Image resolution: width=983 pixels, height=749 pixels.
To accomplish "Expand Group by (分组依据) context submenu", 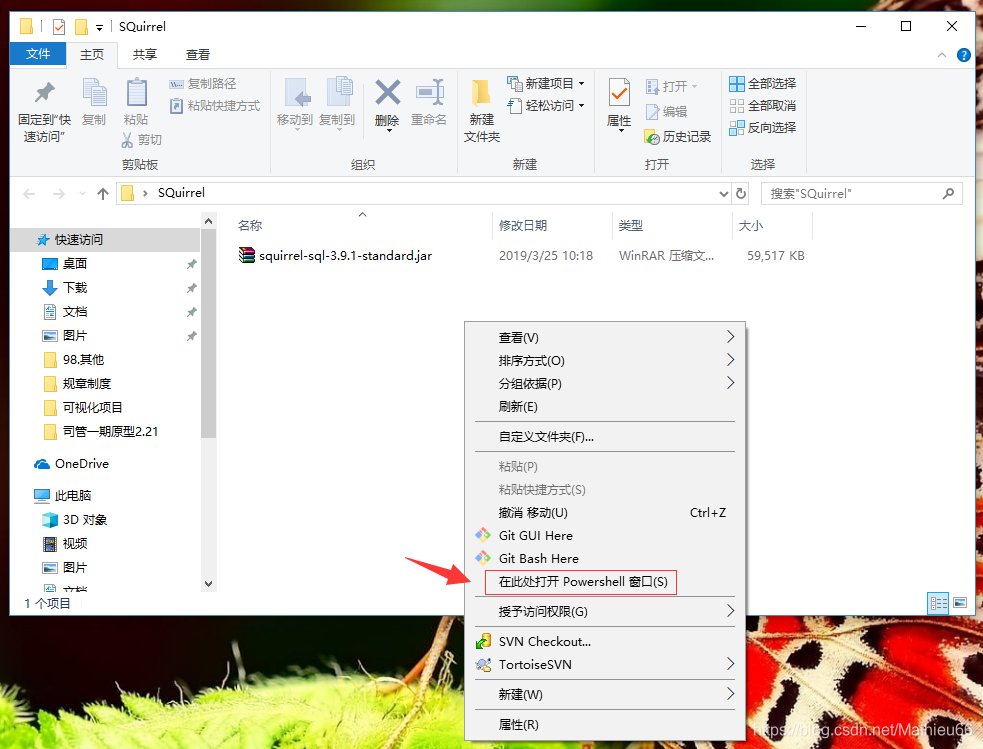I will 605,384.
